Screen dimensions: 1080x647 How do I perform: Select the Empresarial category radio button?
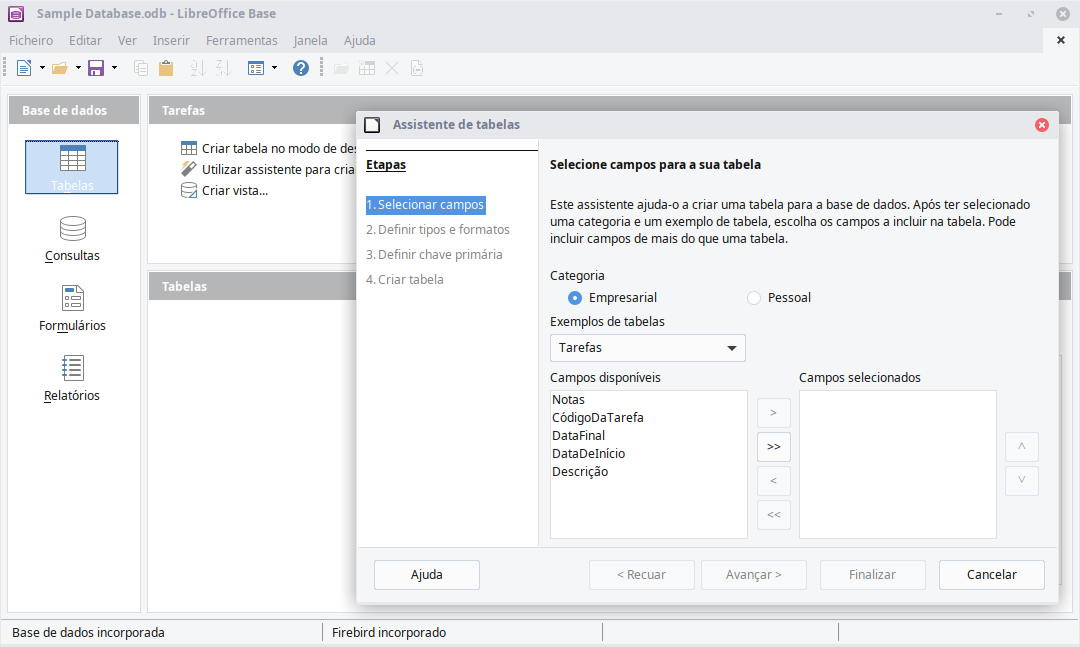pyautogui.click(x=575, y=298)
